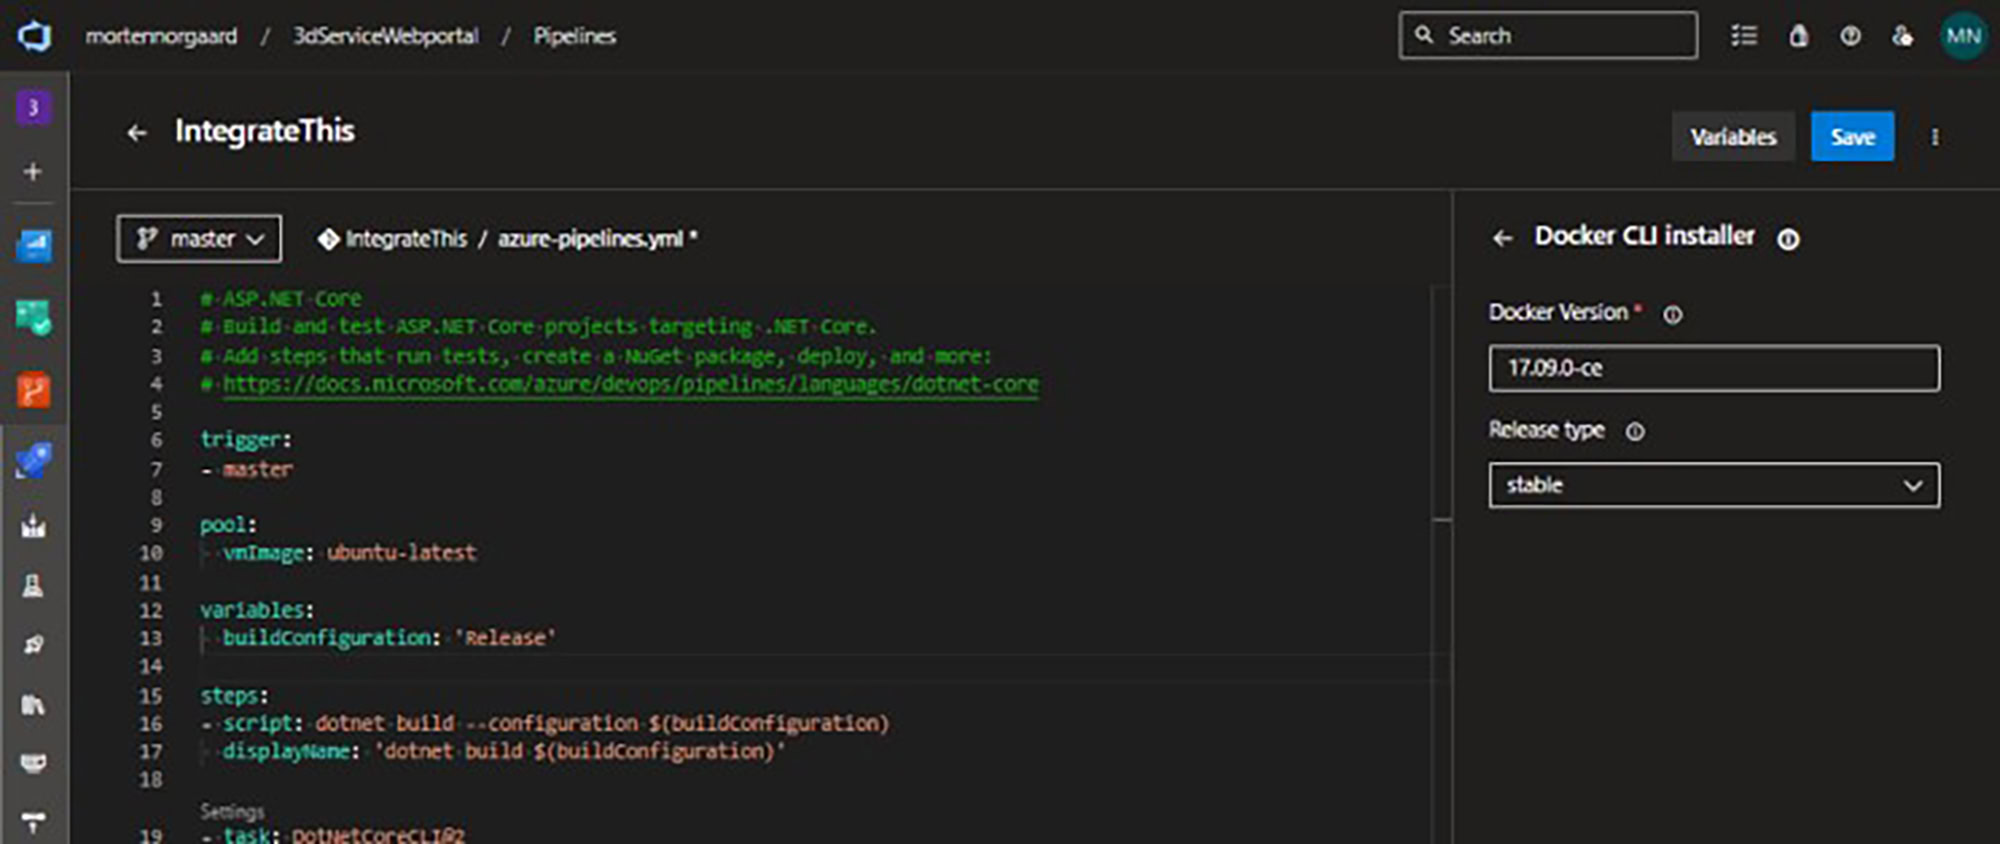The height and width of the screenshot is (844, 2000).
Task: Show info icon next to Docker Version
Action: click(1672, 315)
